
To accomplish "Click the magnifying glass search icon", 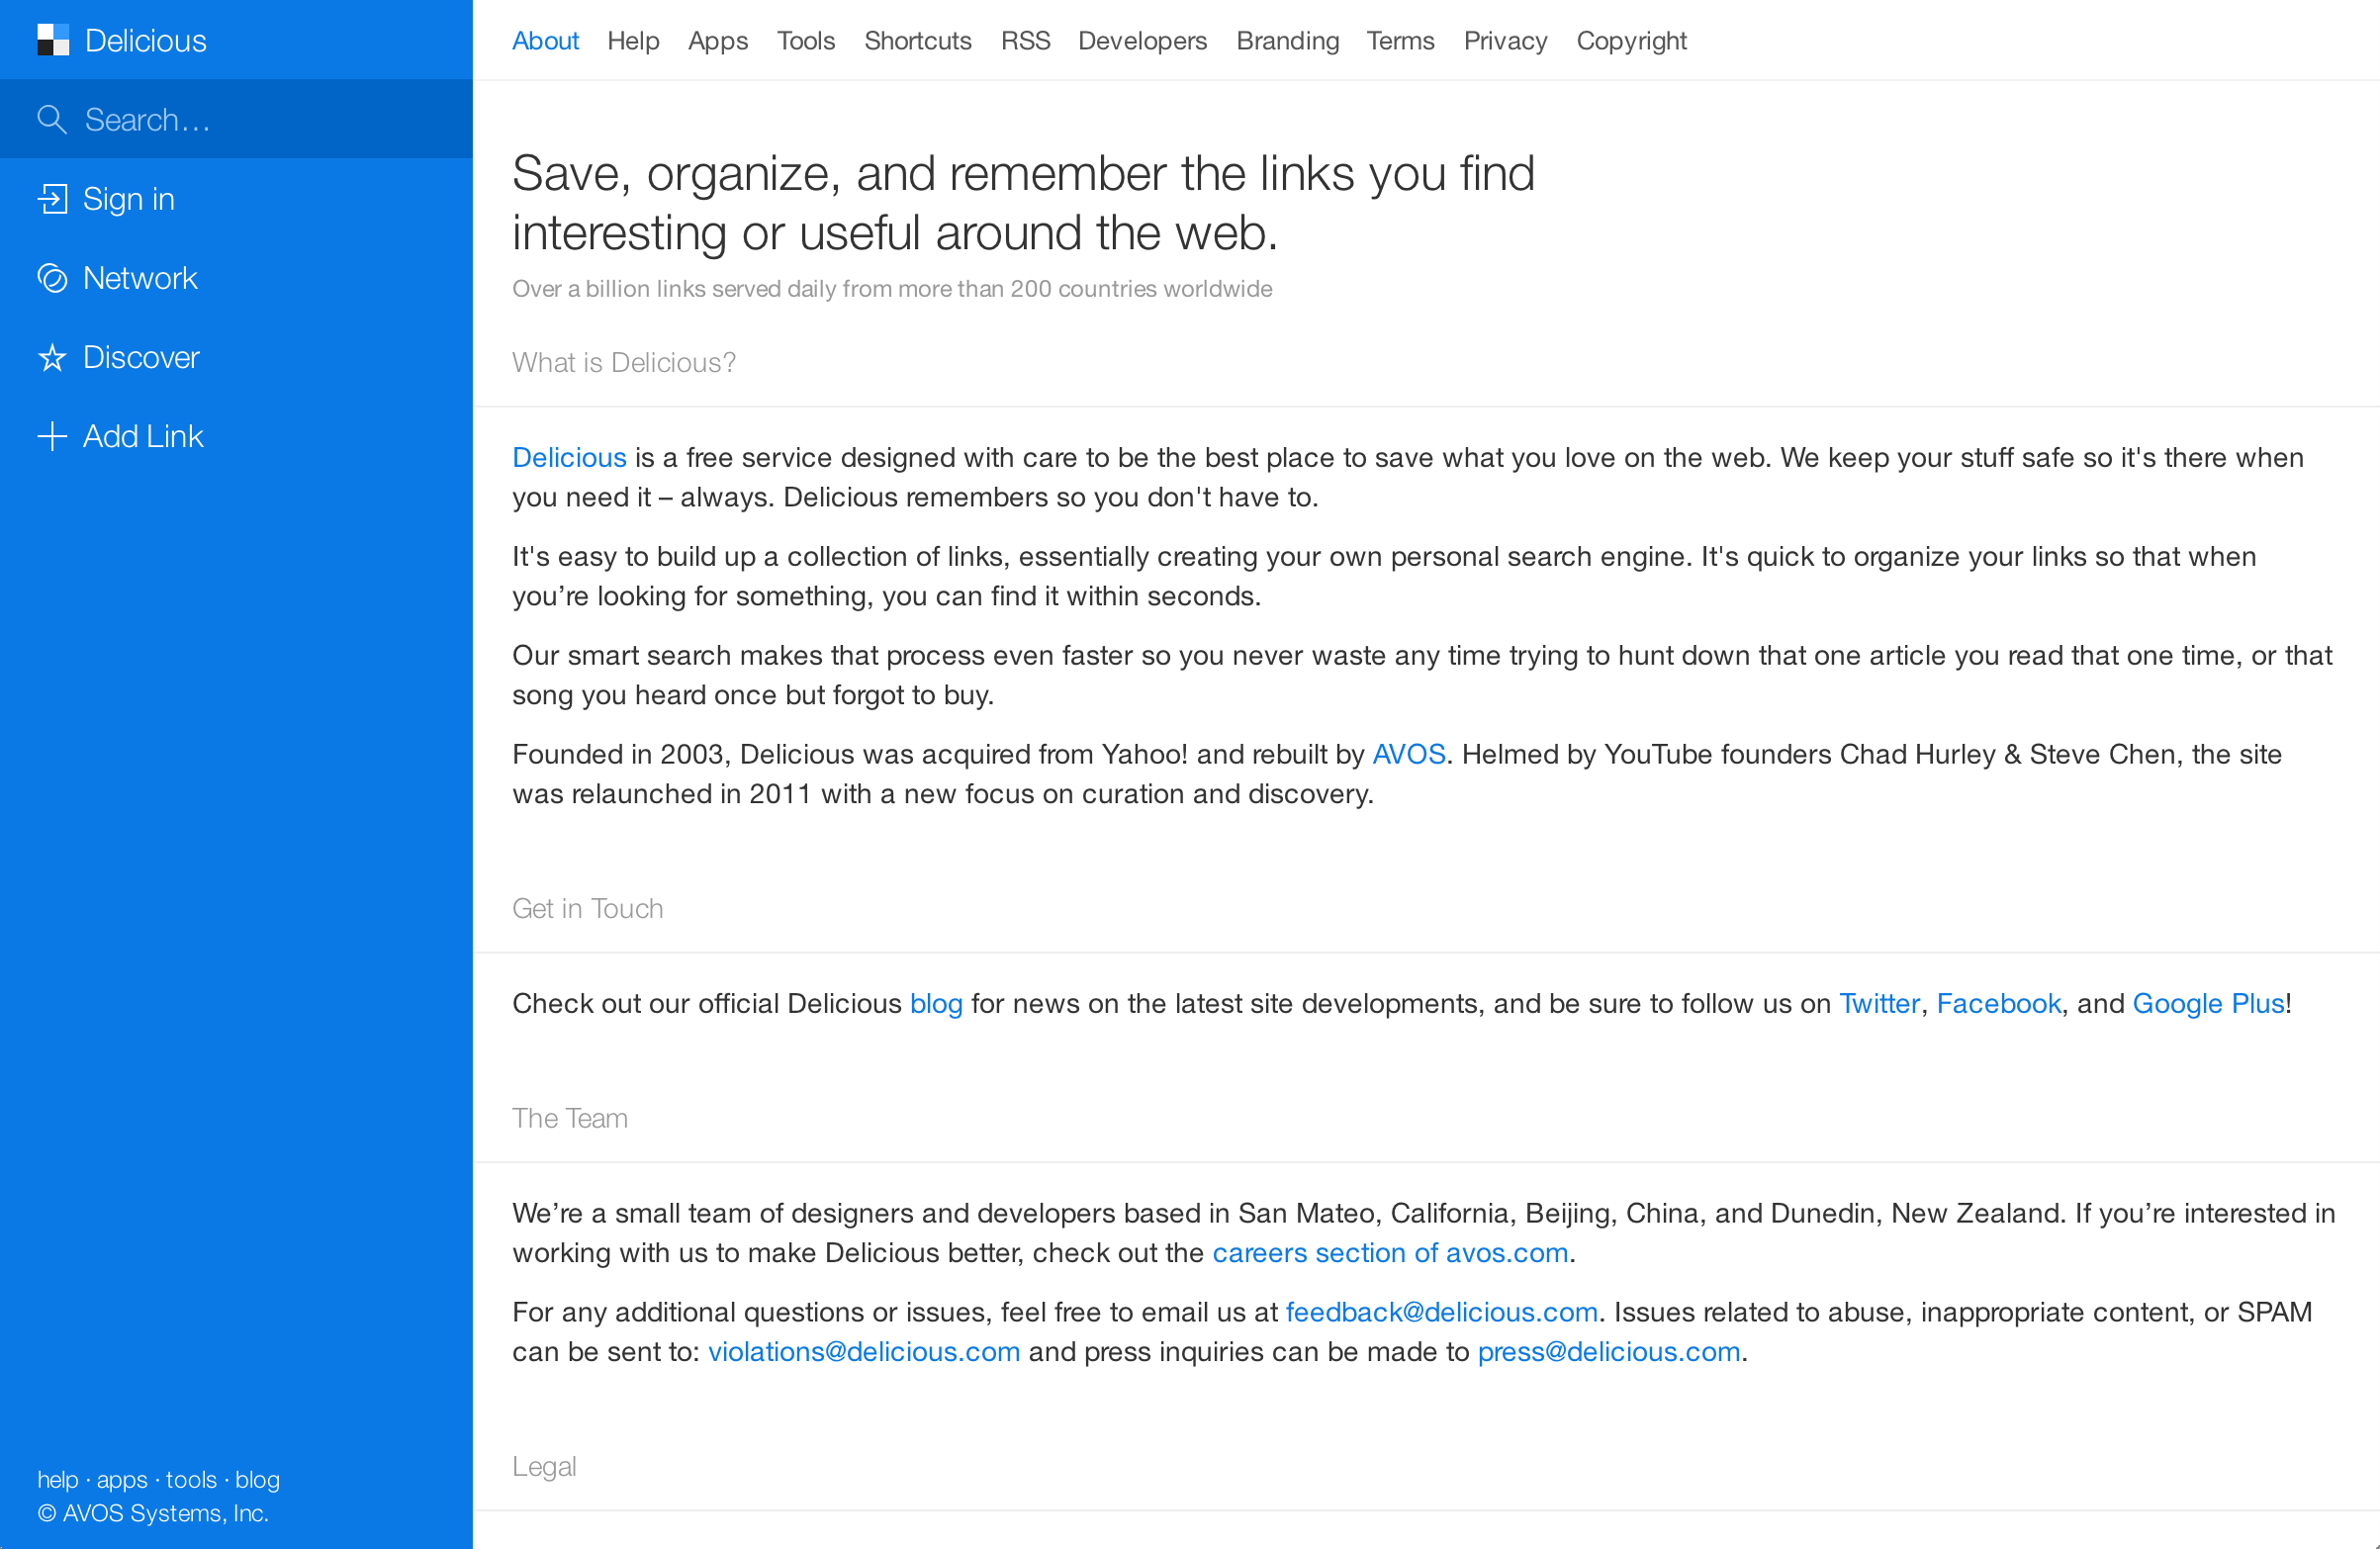I will (52, 119).
